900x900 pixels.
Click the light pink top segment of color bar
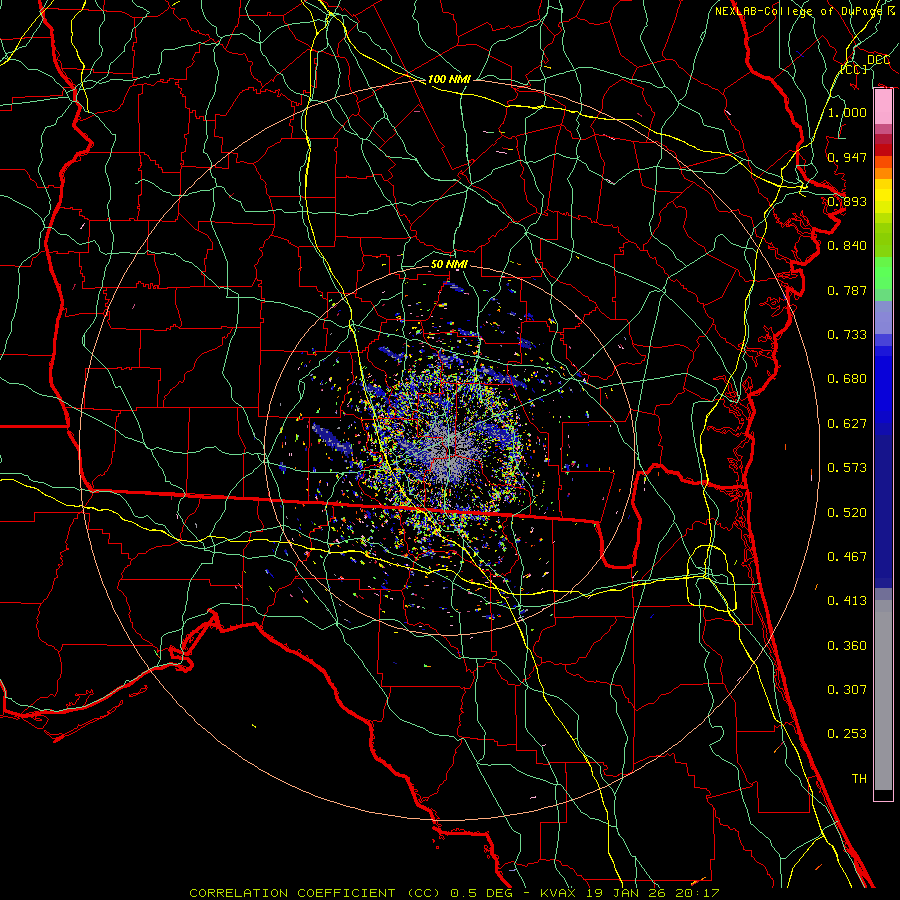coord(883,107)
